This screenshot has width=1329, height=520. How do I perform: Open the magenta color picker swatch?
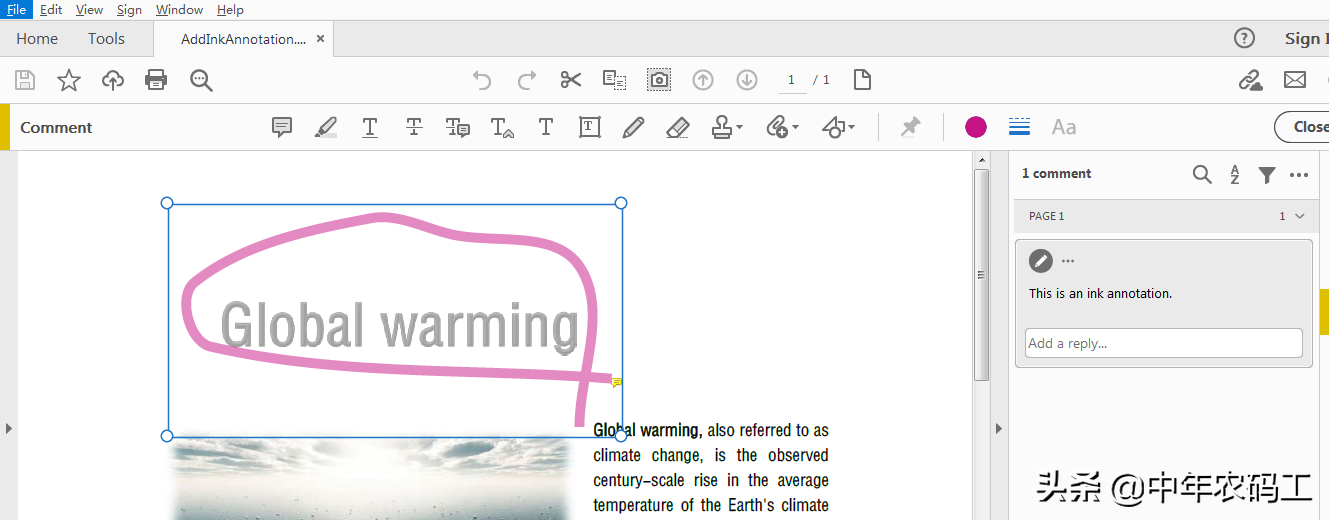tap(976, 127)
